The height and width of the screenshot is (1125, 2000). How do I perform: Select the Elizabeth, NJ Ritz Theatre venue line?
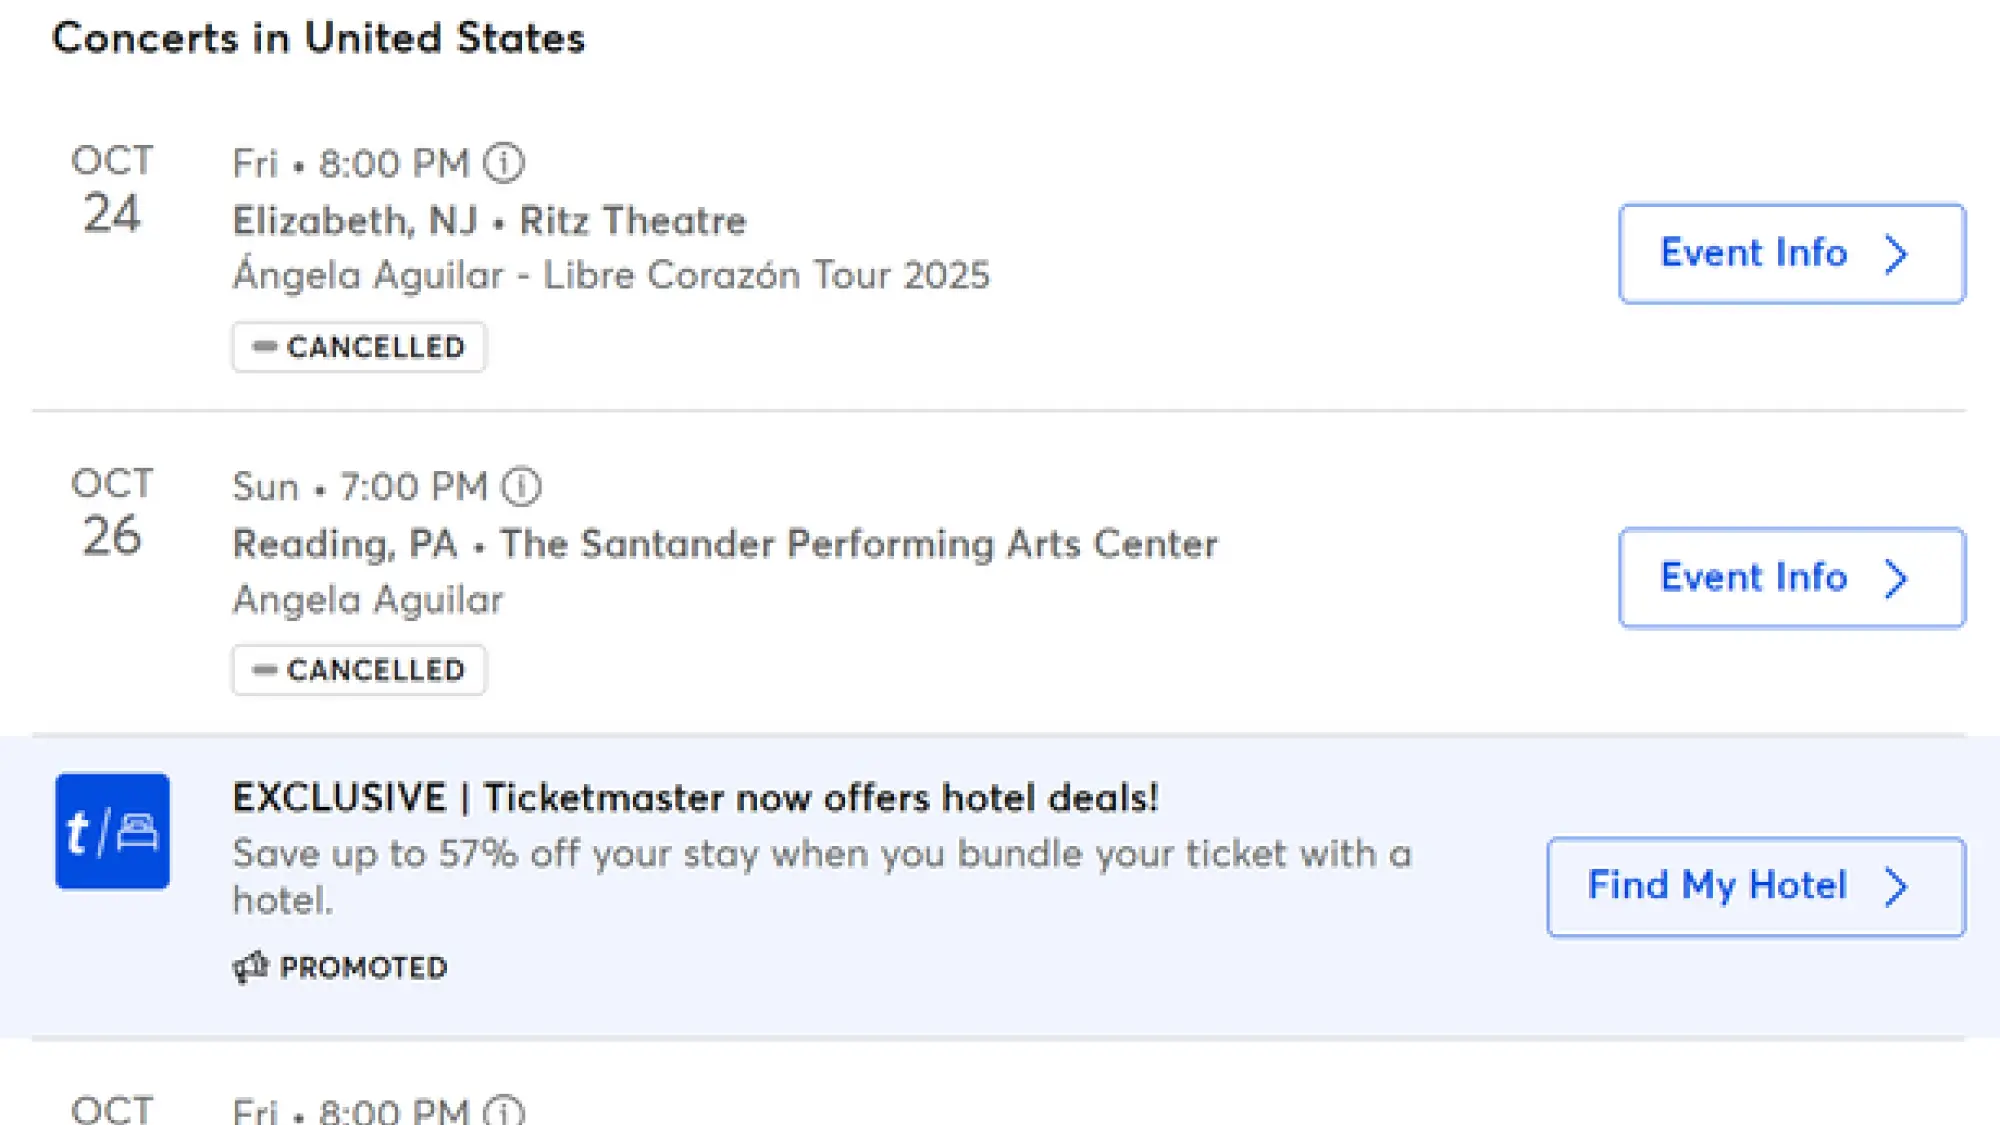tap(489, 221)
